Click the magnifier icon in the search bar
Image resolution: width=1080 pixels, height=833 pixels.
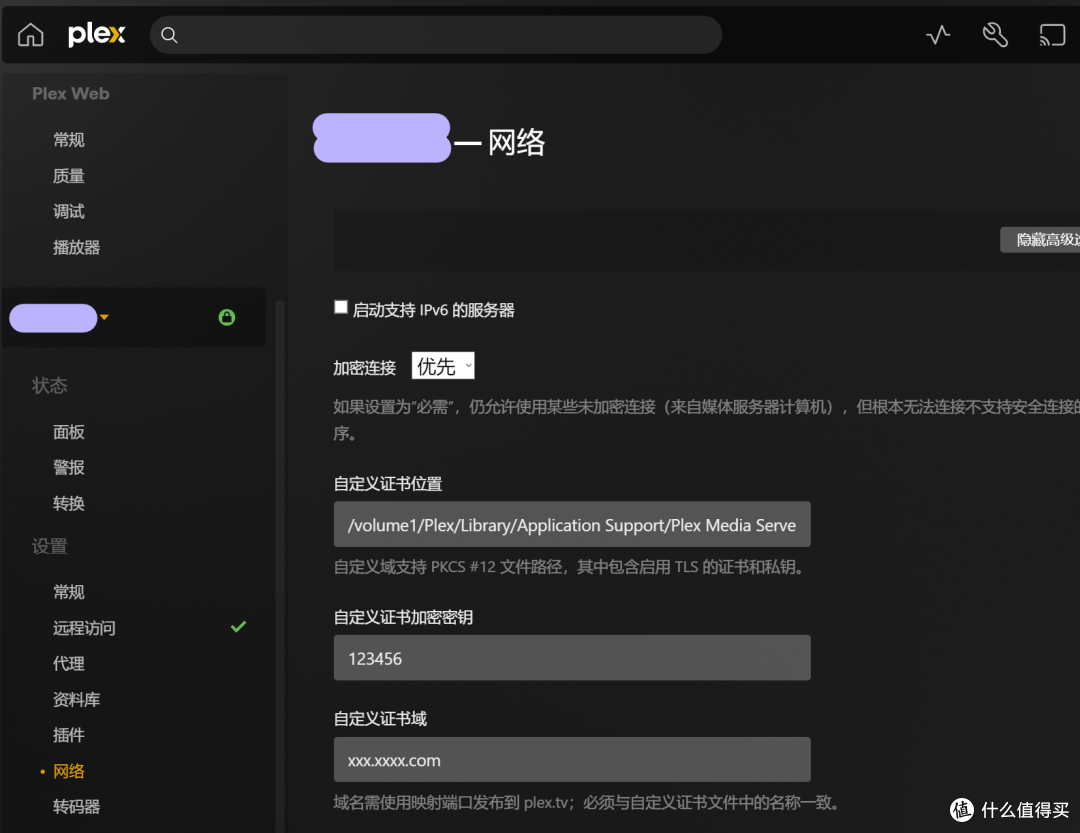click(168, 34)
